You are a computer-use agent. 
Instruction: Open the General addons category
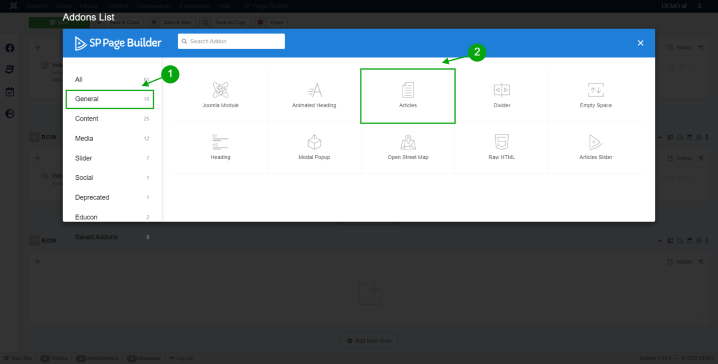point(109,99)
